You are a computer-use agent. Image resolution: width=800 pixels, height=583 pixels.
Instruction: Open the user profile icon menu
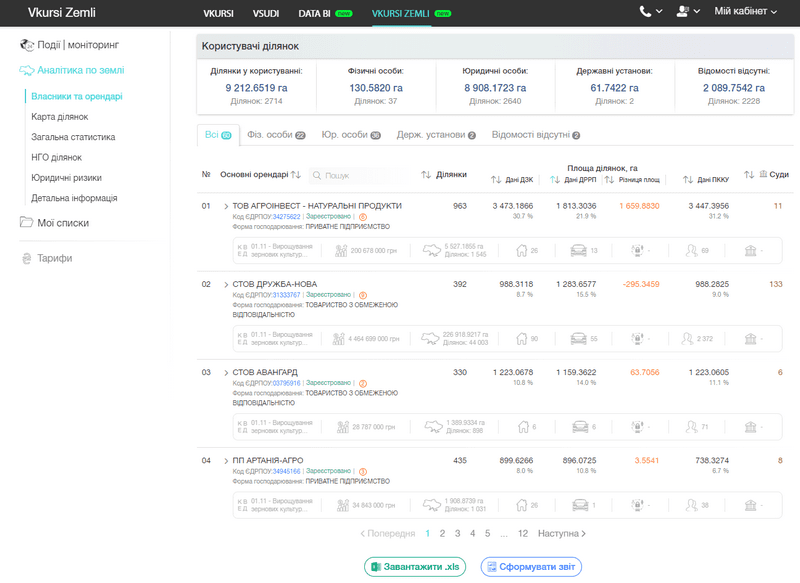[682, 11]
